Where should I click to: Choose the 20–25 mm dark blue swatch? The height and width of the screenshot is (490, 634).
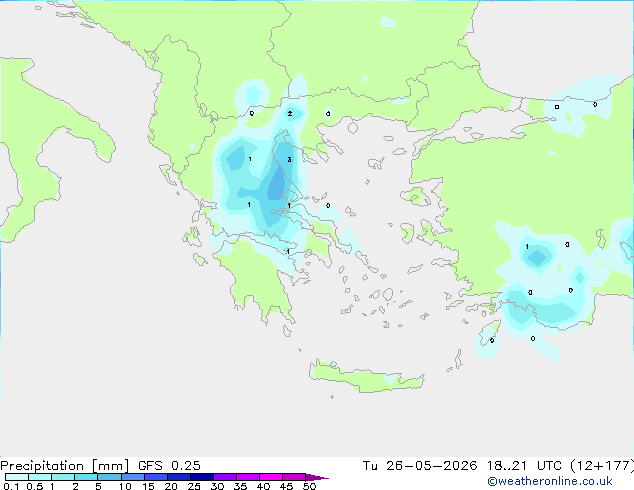tap(178, 477)
